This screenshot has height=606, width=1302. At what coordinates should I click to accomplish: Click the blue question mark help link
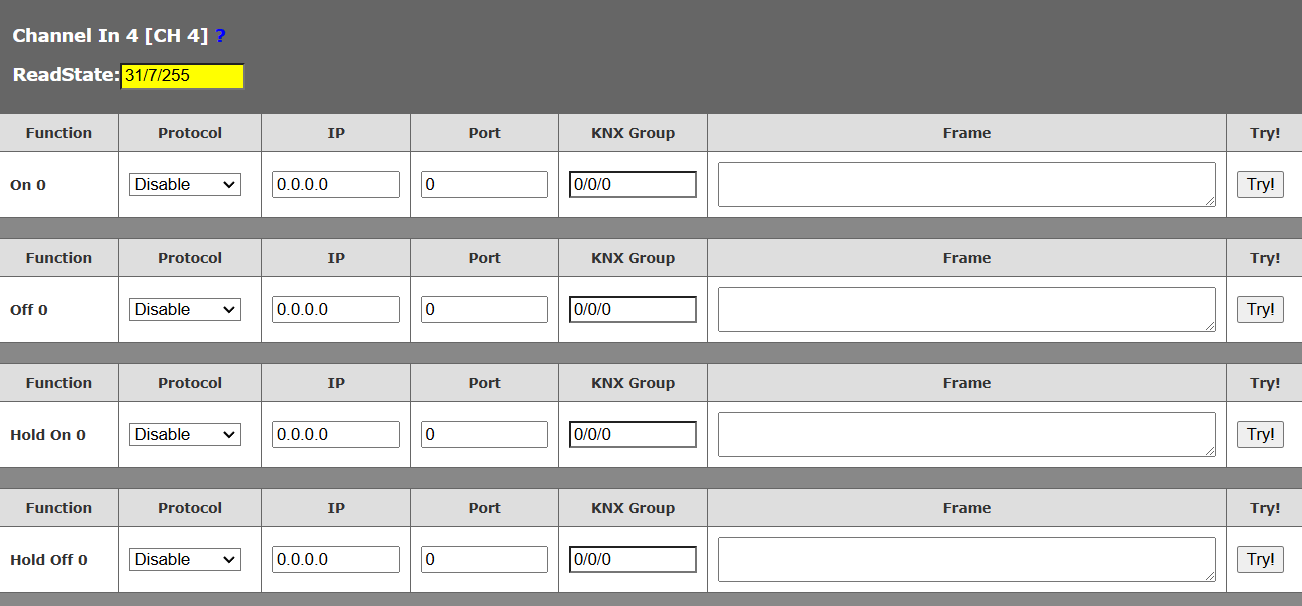tap(220, 36)
